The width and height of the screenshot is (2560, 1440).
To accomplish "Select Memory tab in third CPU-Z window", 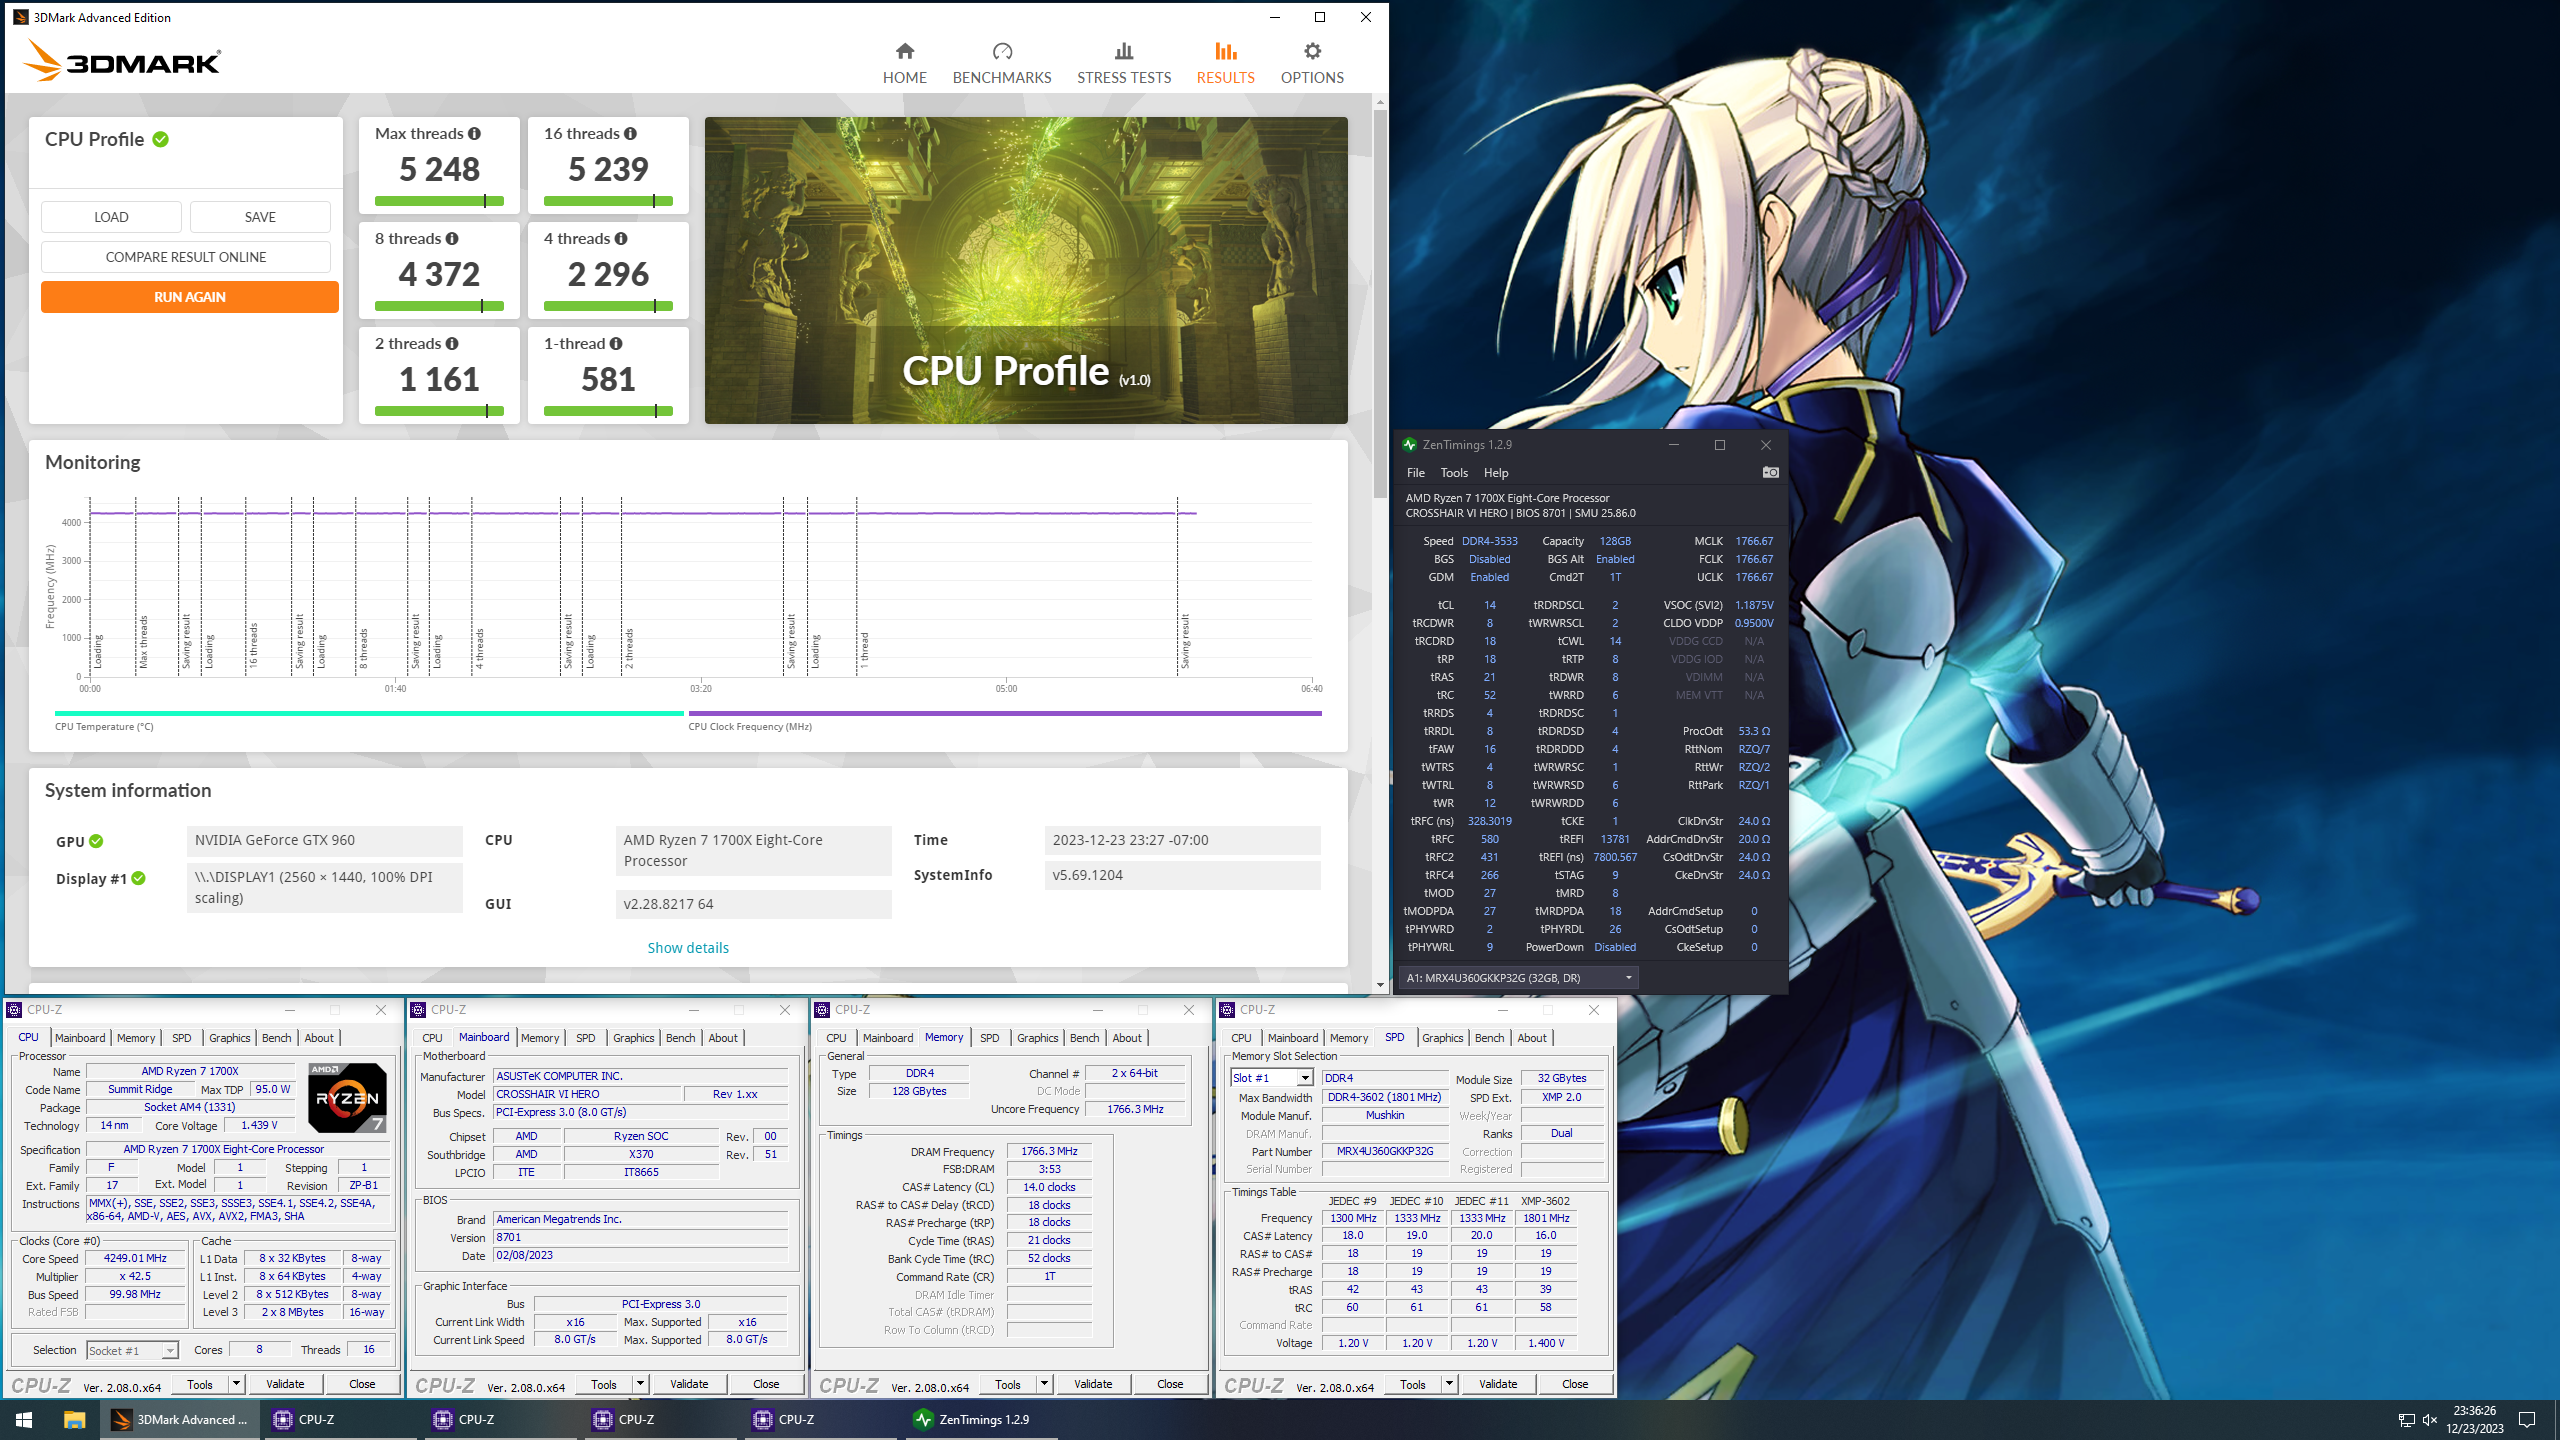I will pyautogui.click(x=944, y=1038).
